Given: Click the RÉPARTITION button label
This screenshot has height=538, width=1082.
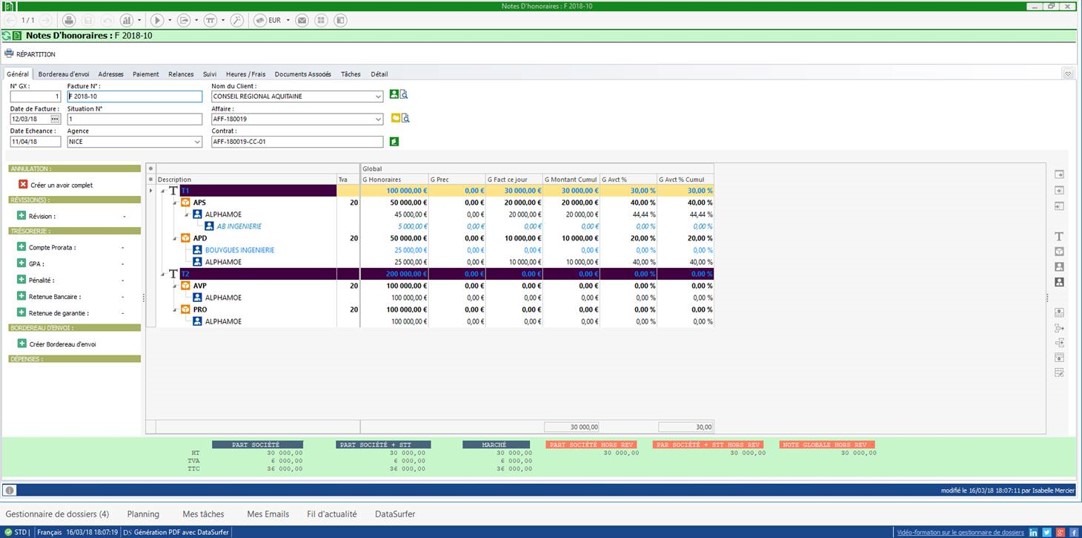Looking at the screenshot, I should (x=36, y=54).
